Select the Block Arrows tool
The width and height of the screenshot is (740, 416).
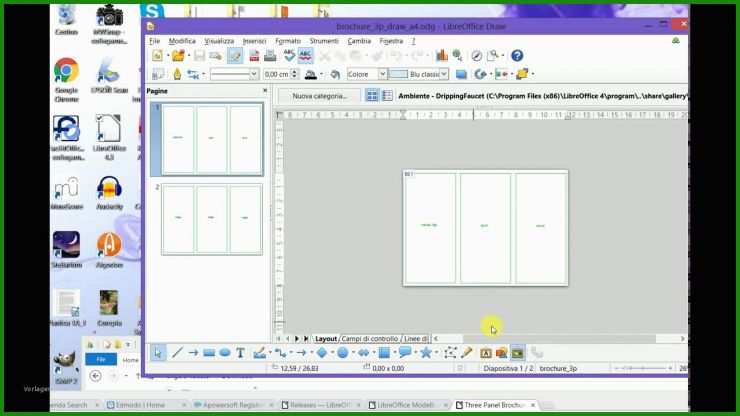(363, 353)
